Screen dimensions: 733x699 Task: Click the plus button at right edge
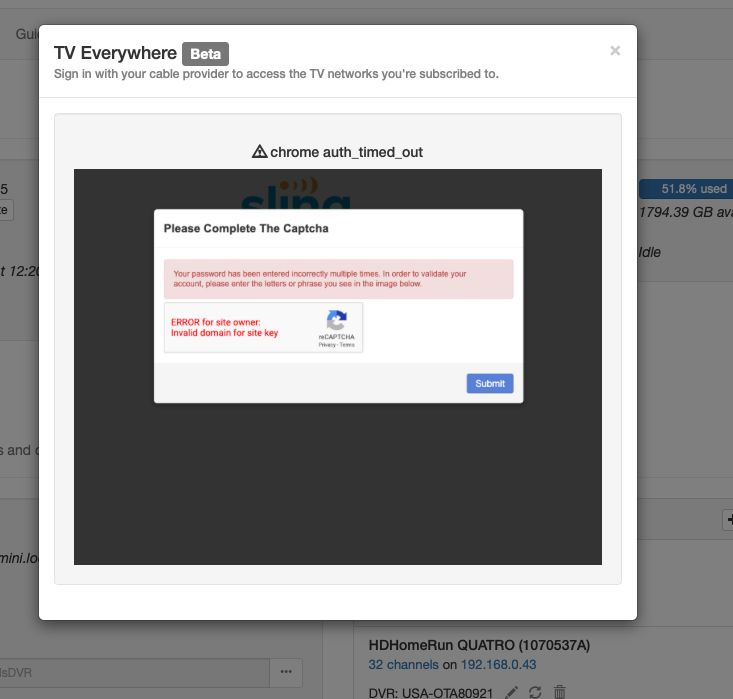727,520
